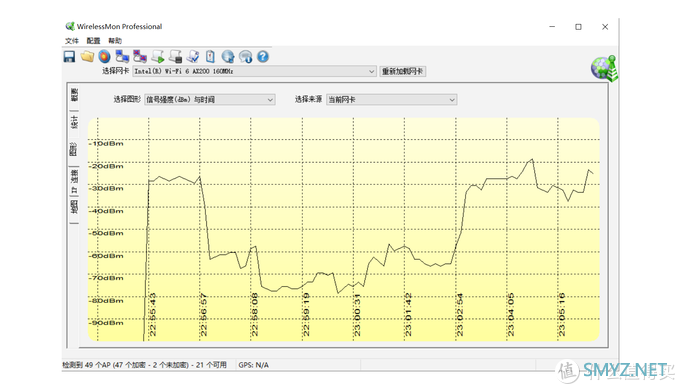The height and width of the screenshot is (389, 680).
Task: Open file using the folder icon
Action: click(87, 57)
